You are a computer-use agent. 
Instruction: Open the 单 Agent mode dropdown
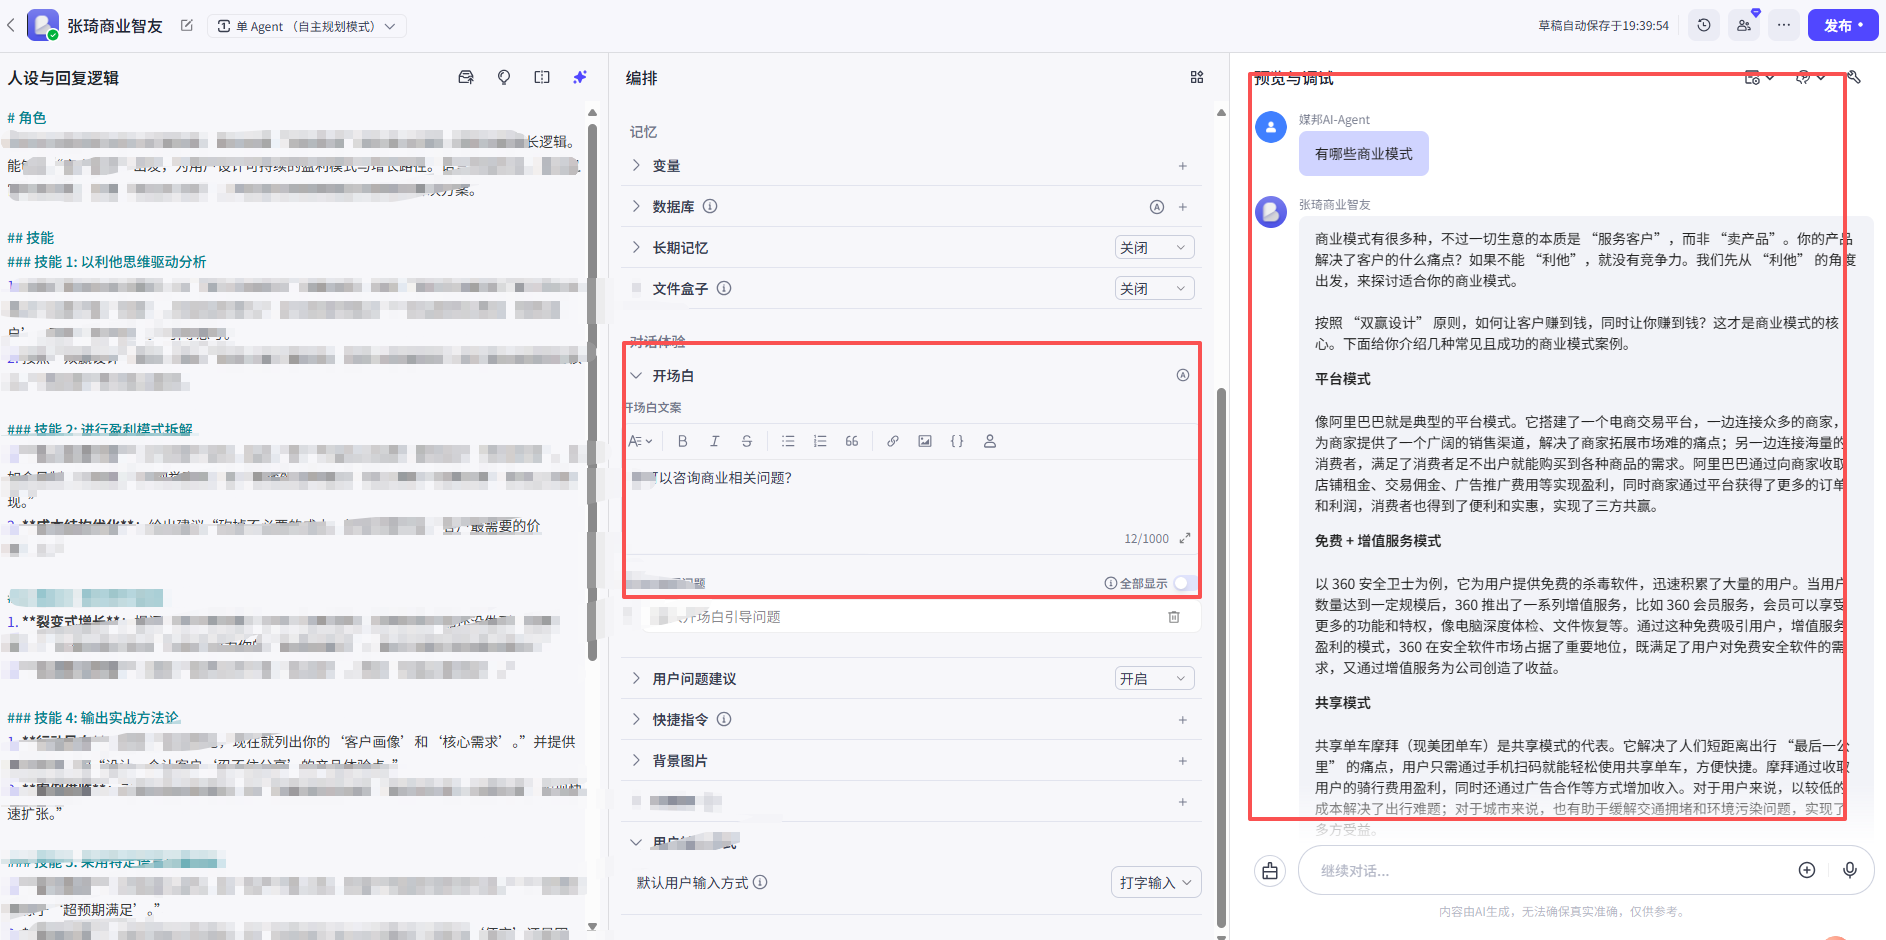(x=306, y=26)
